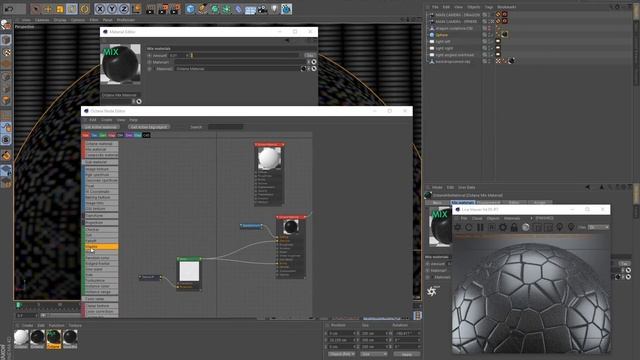The image size is (640, 360).
Task: Click the Octane logo under Mix preview
Action: tap(432, 291)
